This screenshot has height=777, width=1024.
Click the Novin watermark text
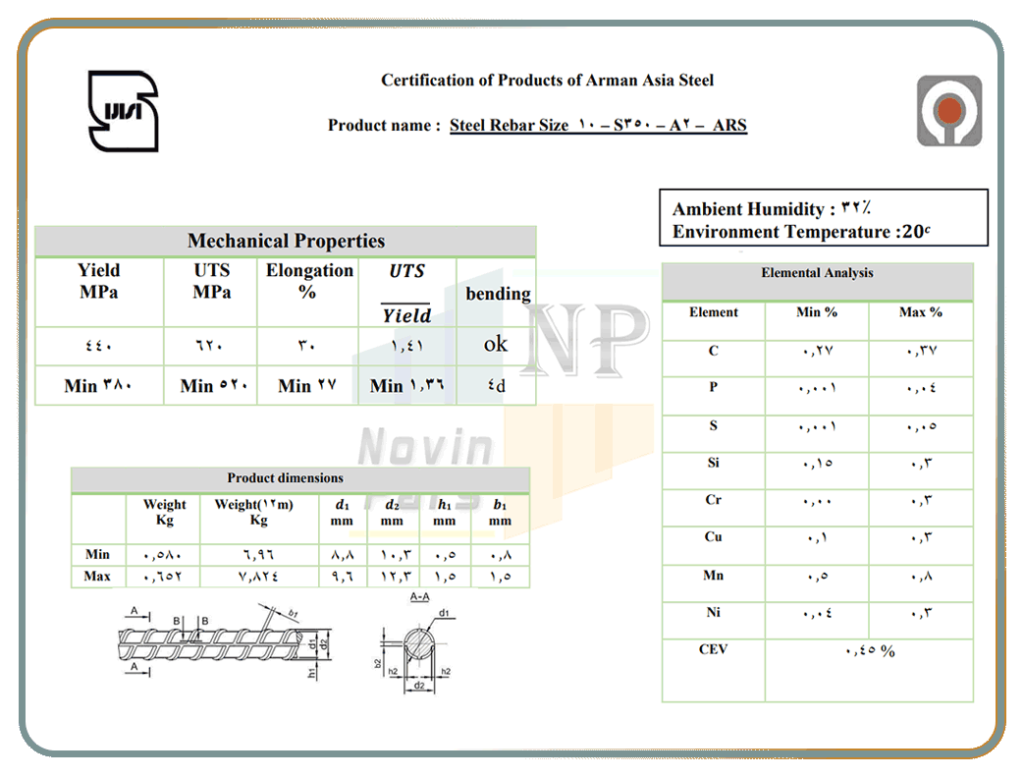(x=425, y=449)
